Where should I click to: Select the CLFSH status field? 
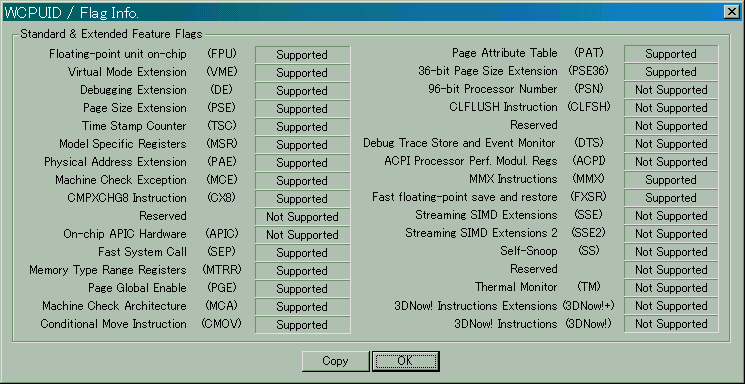point(671,108)
